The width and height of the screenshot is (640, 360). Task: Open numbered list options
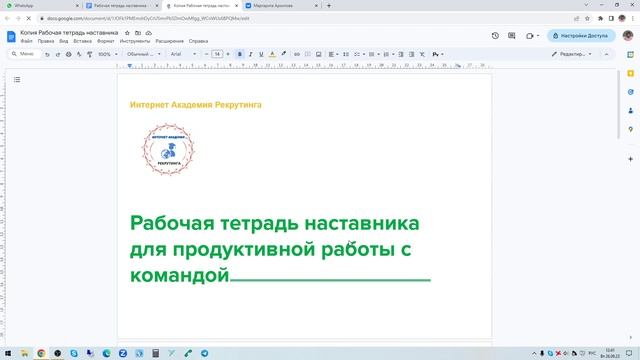[388, 54]
